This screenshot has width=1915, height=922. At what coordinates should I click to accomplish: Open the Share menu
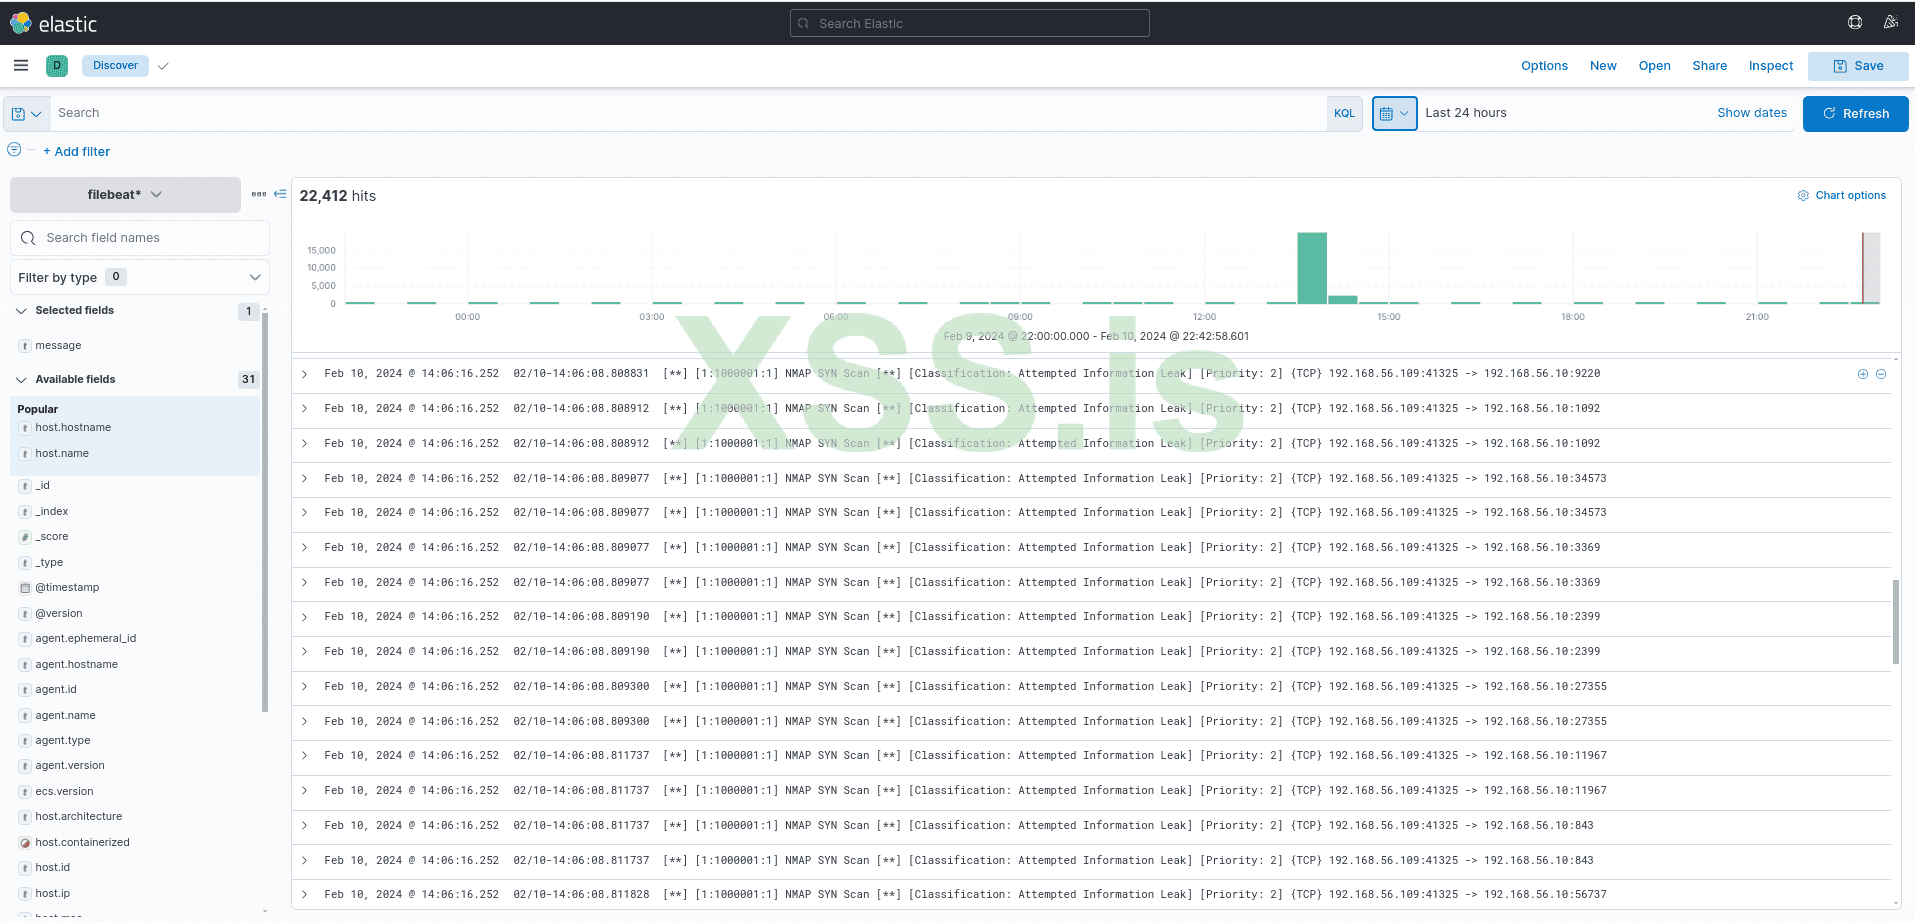tap(1709, 66)
